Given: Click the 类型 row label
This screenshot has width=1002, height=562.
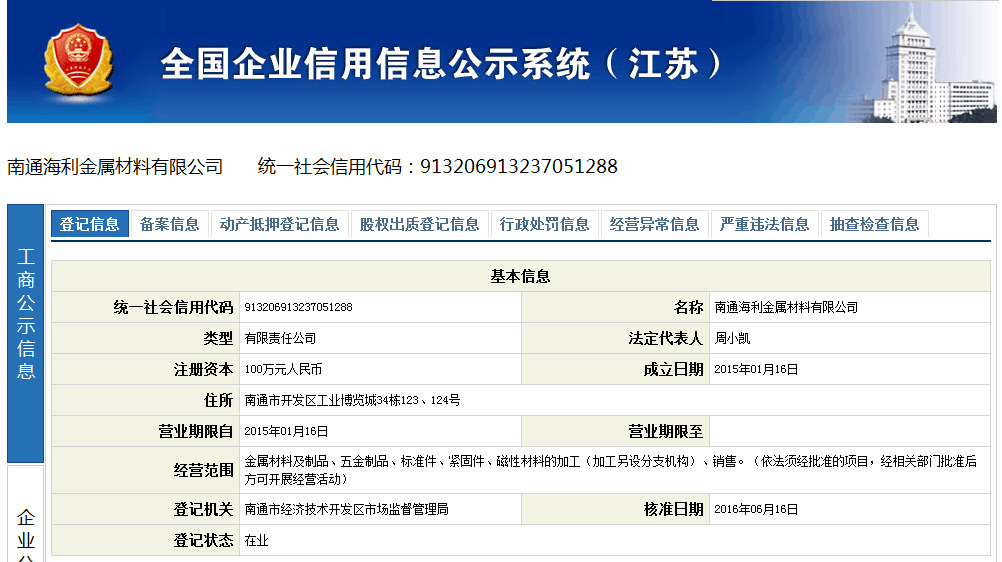Looking at the screenshot, I should [x=218, y=338].
